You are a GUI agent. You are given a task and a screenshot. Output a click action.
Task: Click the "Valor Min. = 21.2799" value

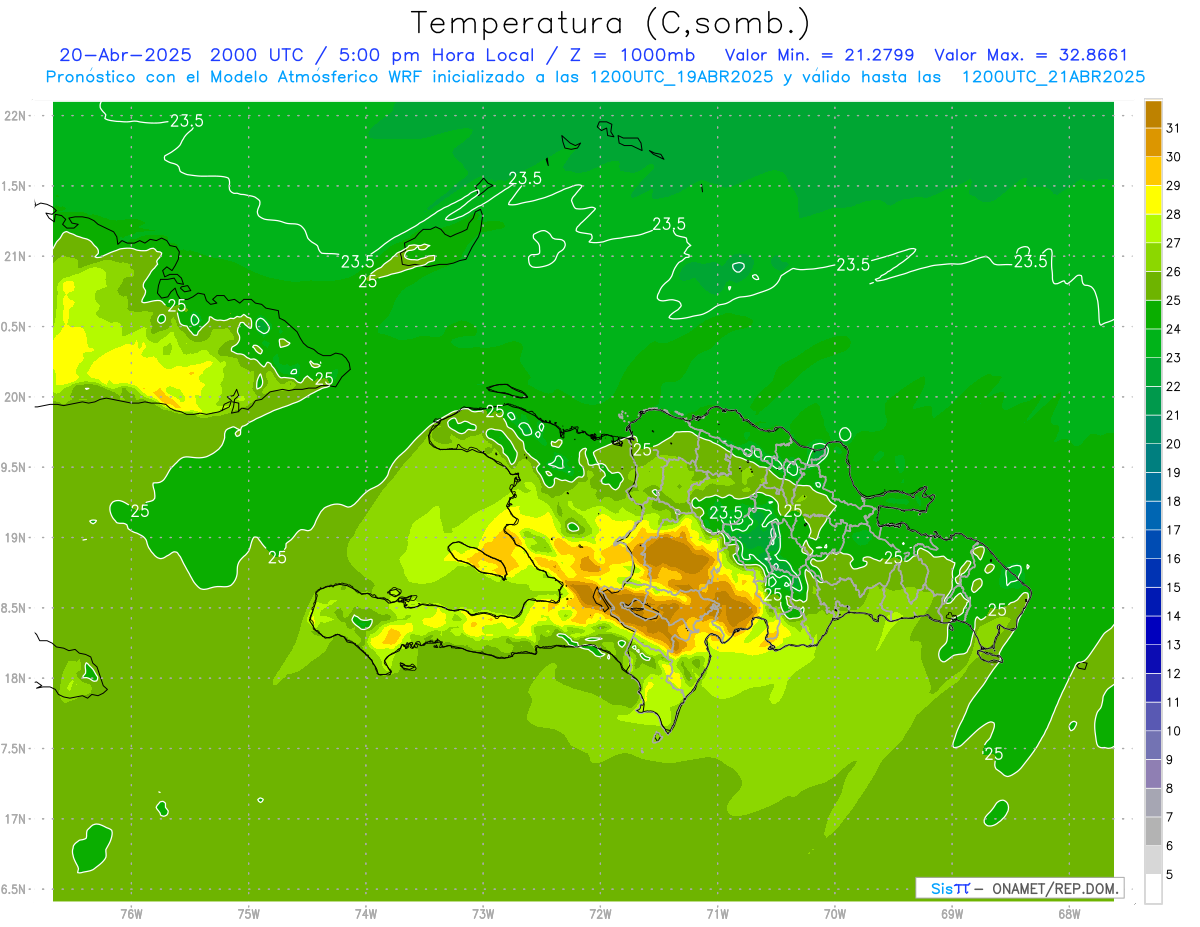click(819, 55)
